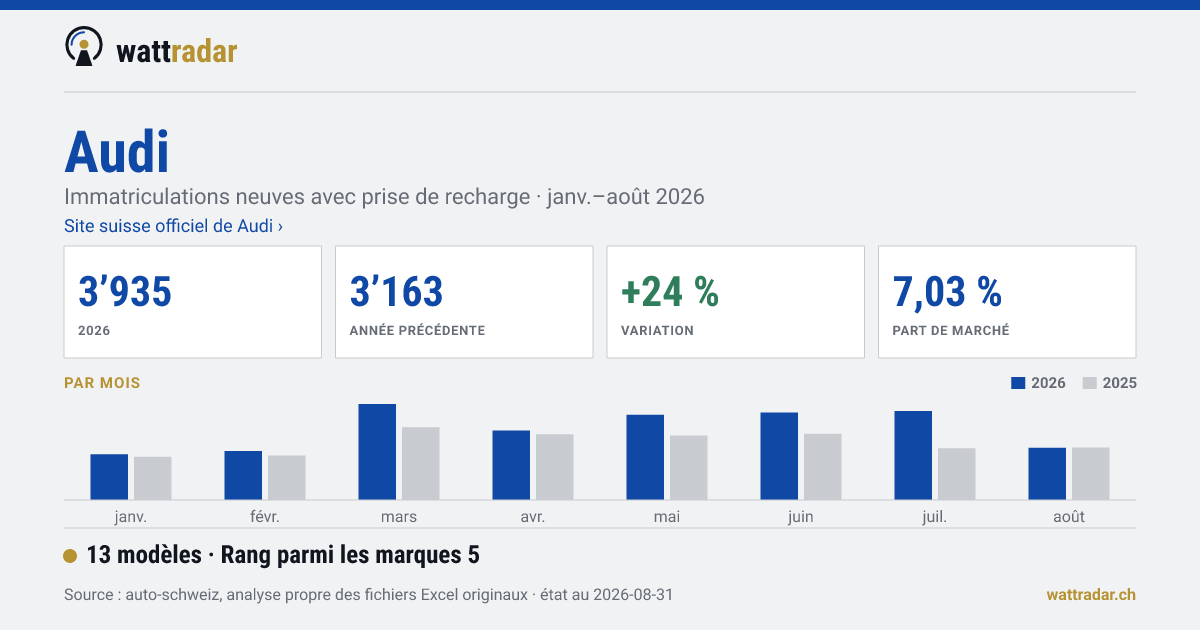Open the official Swiss Audi site link

click(x=173, y=226)
